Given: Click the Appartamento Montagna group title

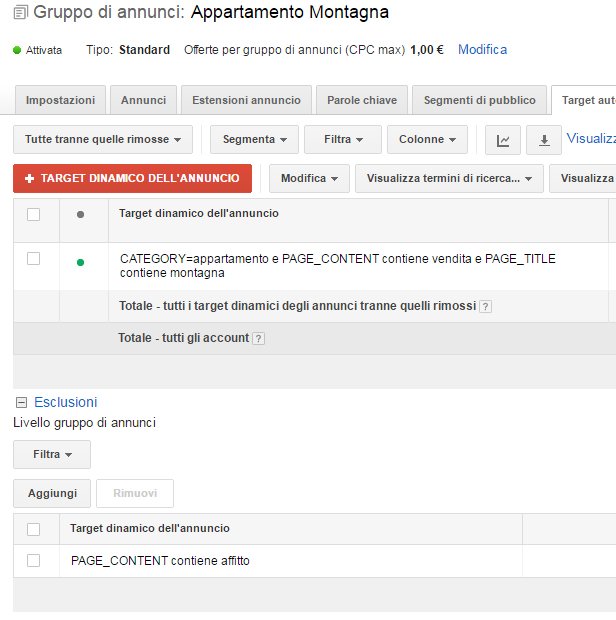Looking at the screenshot, I should click(290, 12).
